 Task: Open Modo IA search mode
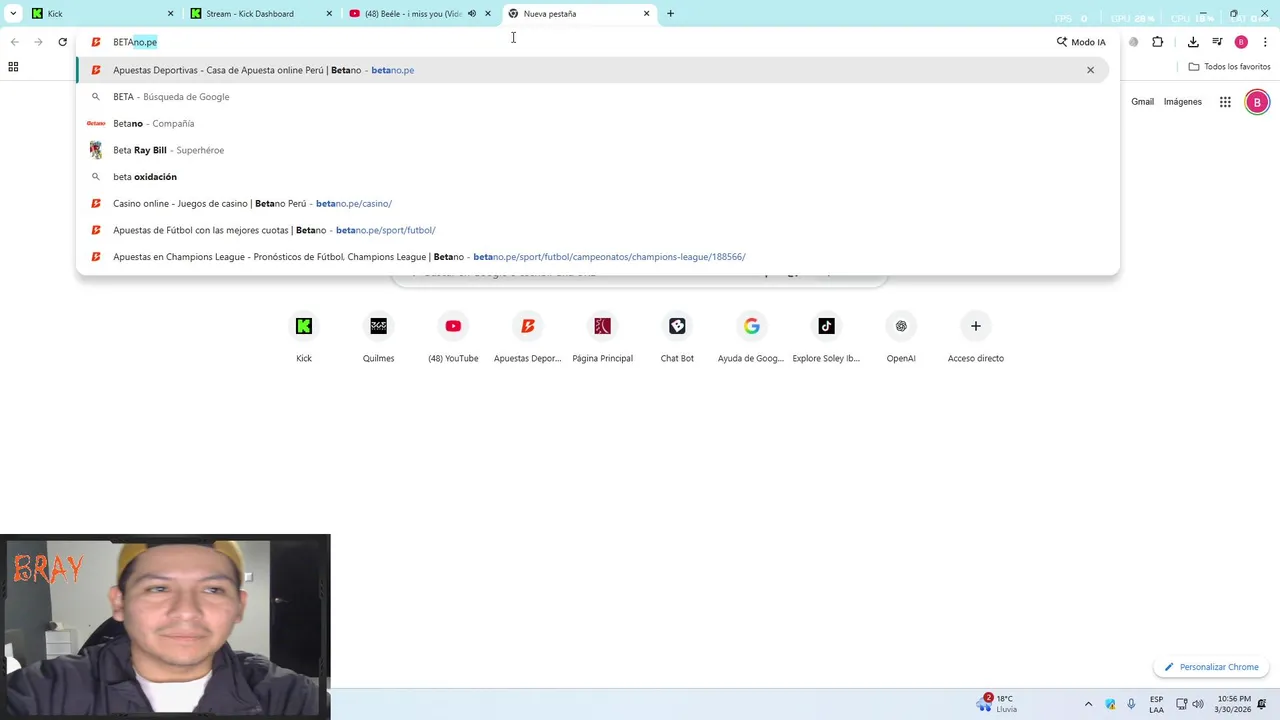[x=1081, y=42]
